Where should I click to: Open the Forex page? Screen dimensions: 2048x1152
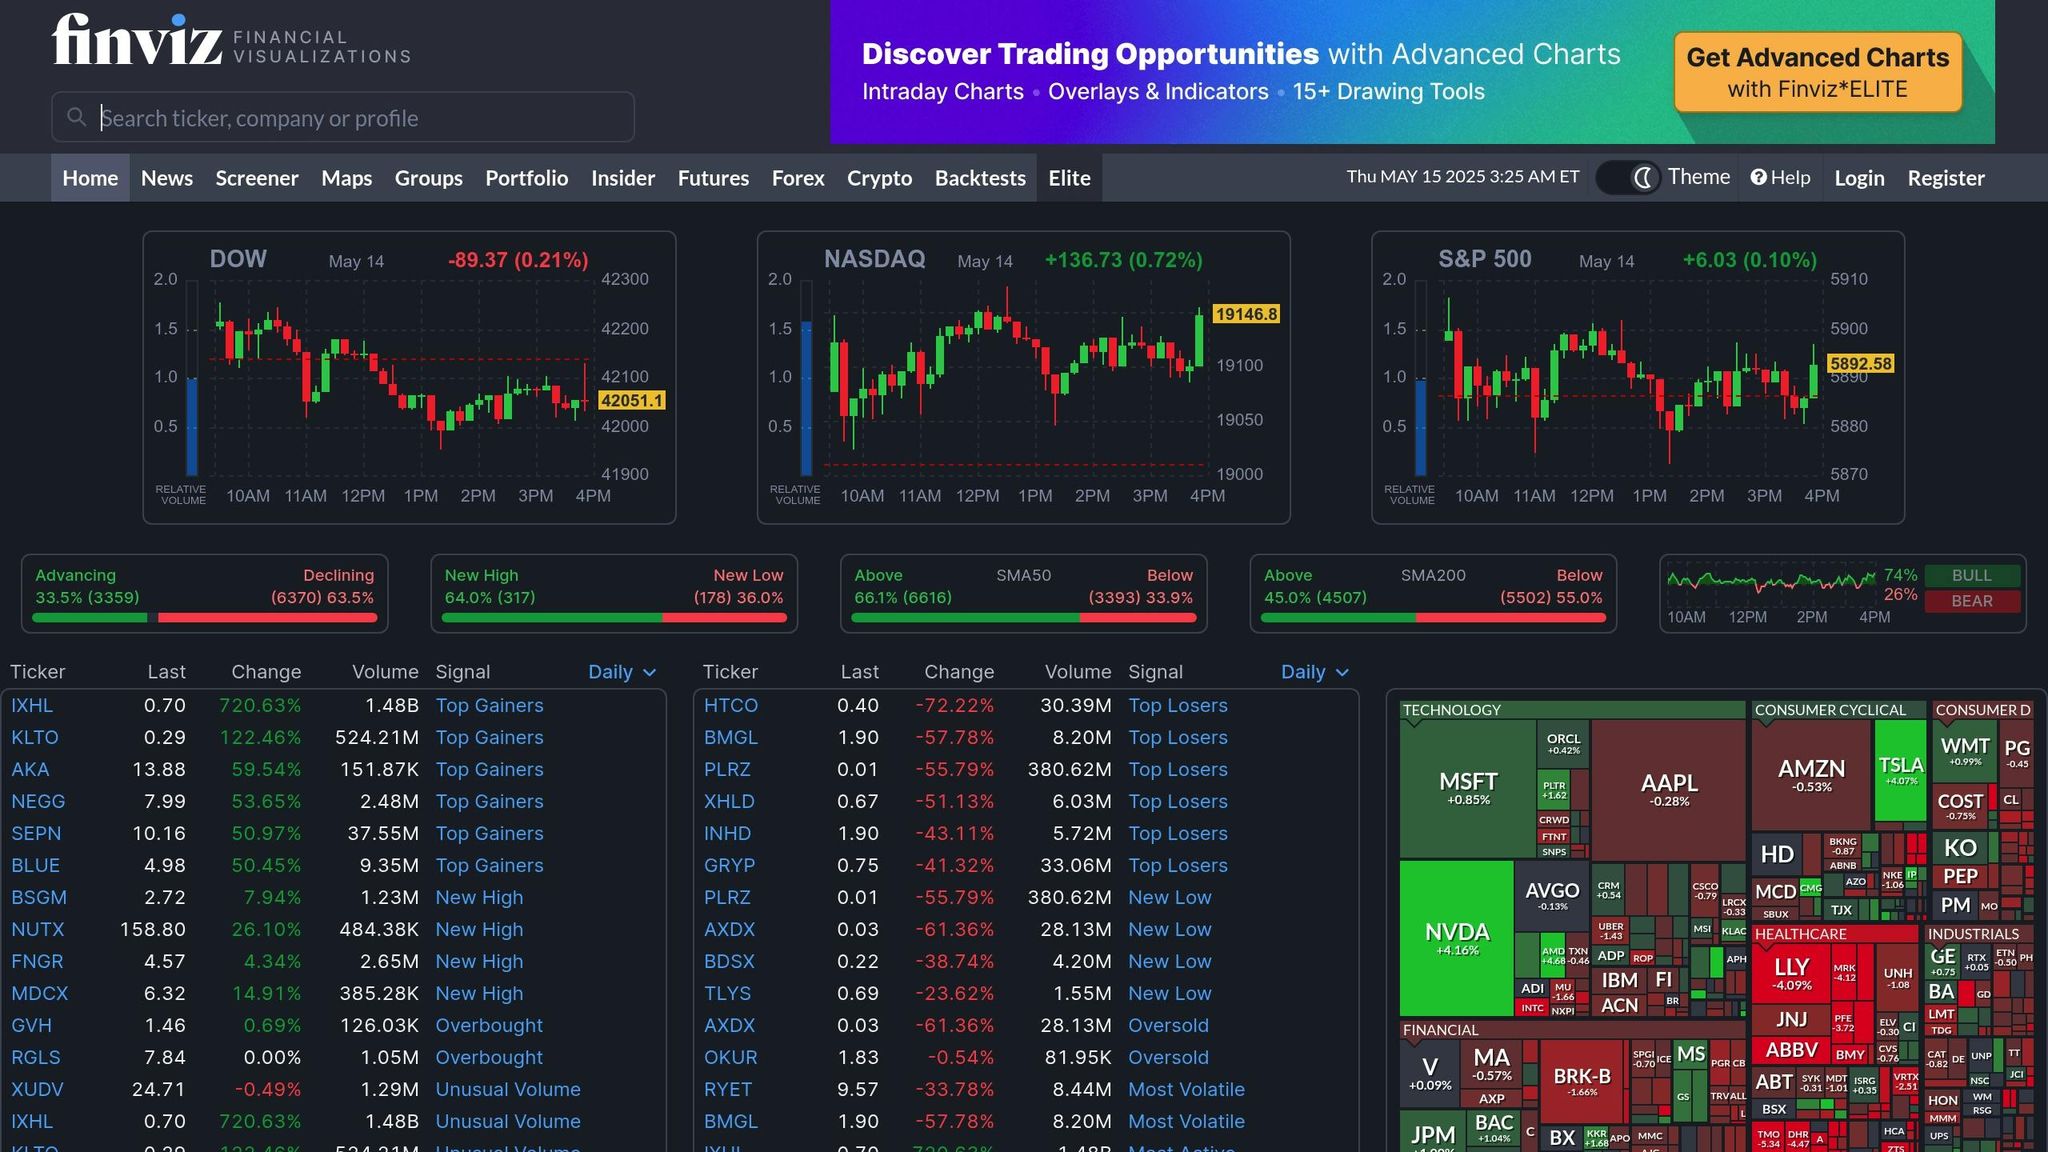[x=798, y=178]
